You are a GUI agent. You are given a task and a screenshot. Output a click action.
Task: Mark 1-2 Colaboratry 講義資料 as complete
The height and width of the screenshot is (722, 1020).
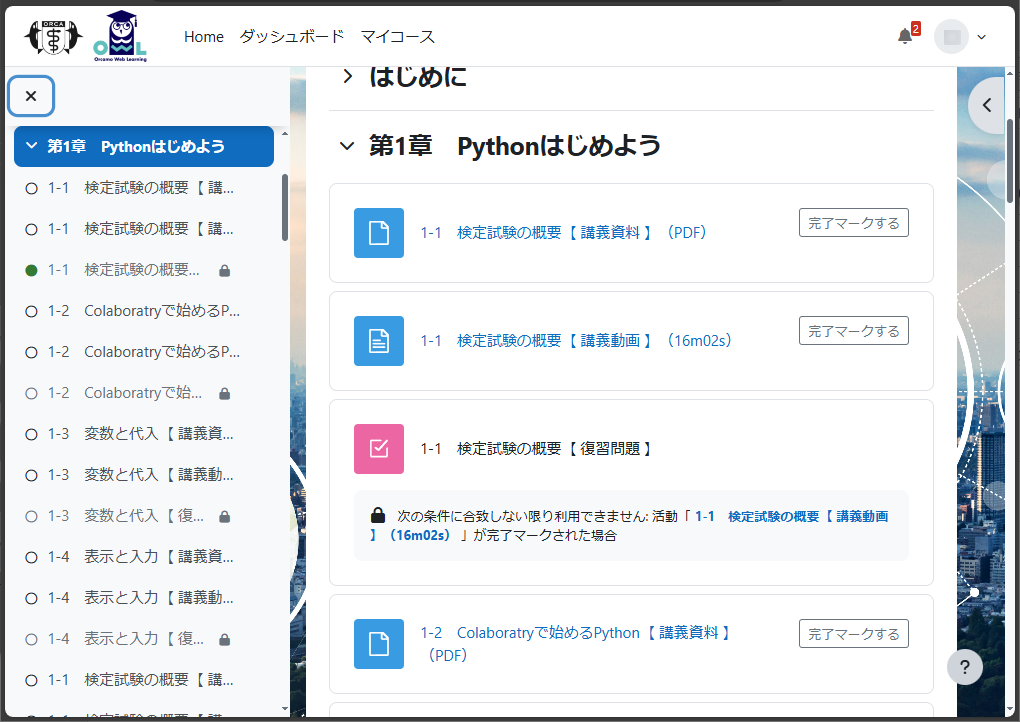[853, 634]
